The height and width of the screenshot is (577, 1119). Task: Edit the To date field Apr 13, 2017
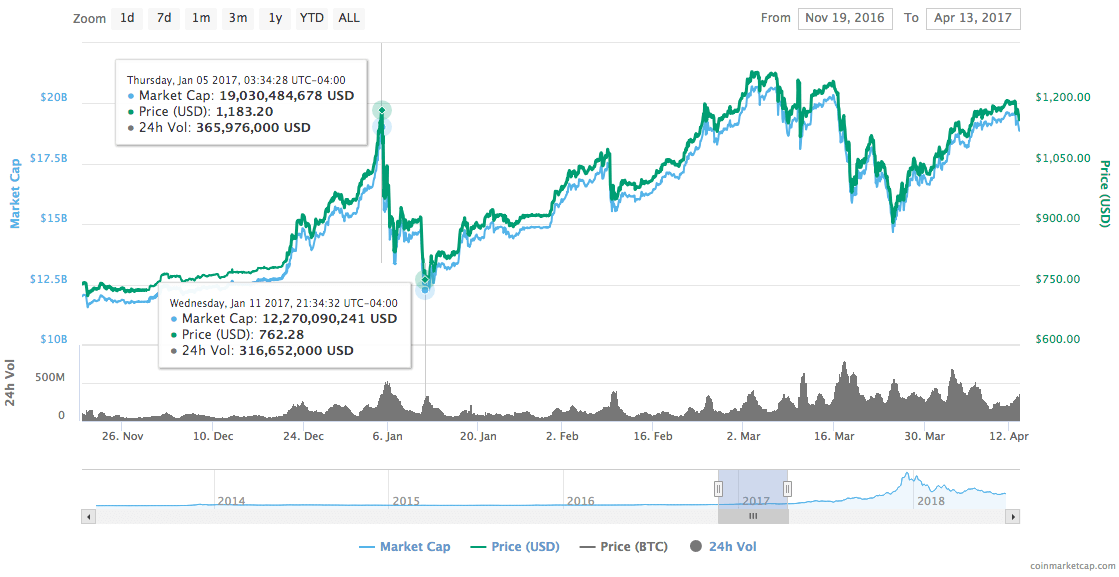tap(973, 19)
